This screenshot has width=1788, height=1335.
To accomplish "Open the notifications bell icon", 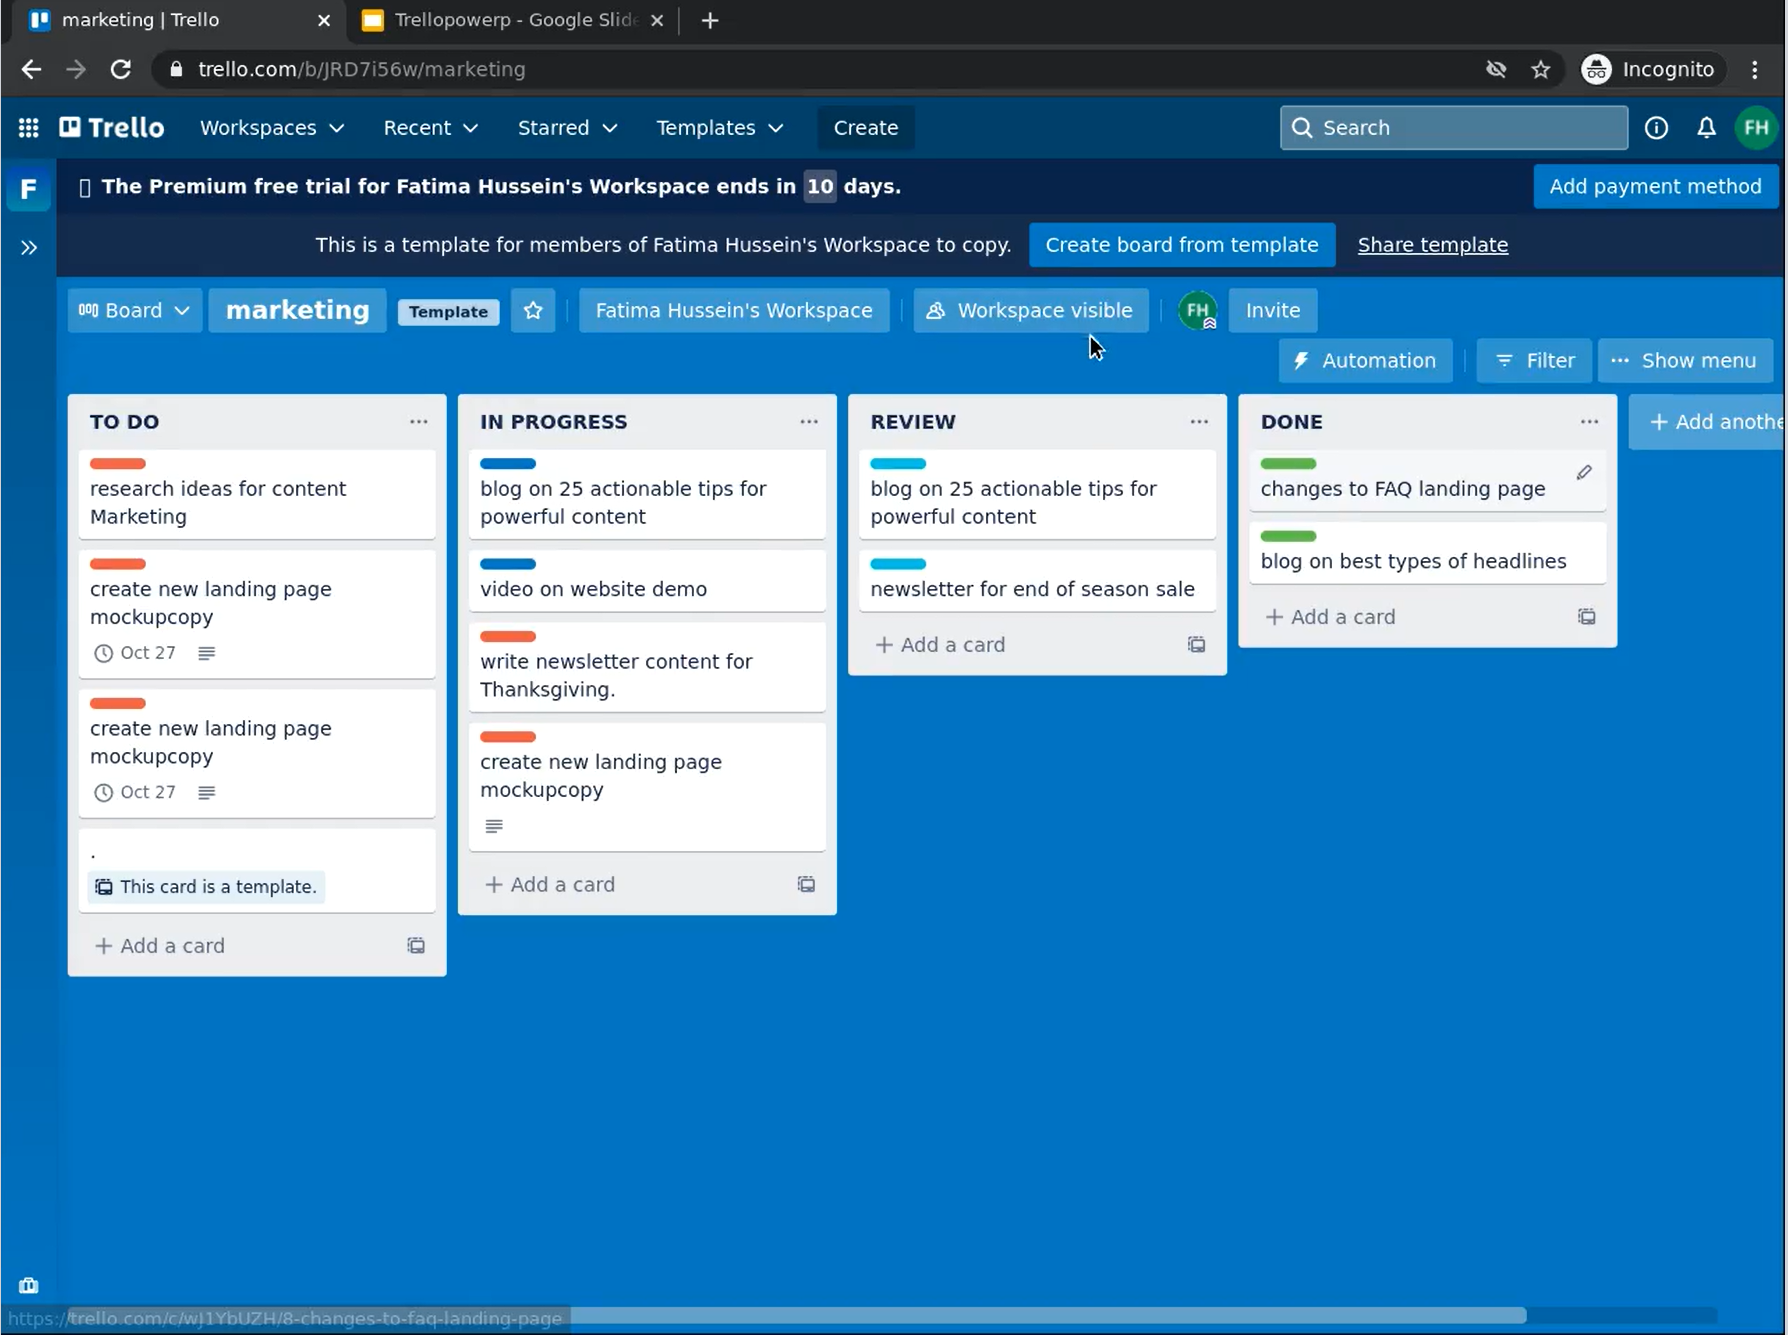I will 1706,128.
